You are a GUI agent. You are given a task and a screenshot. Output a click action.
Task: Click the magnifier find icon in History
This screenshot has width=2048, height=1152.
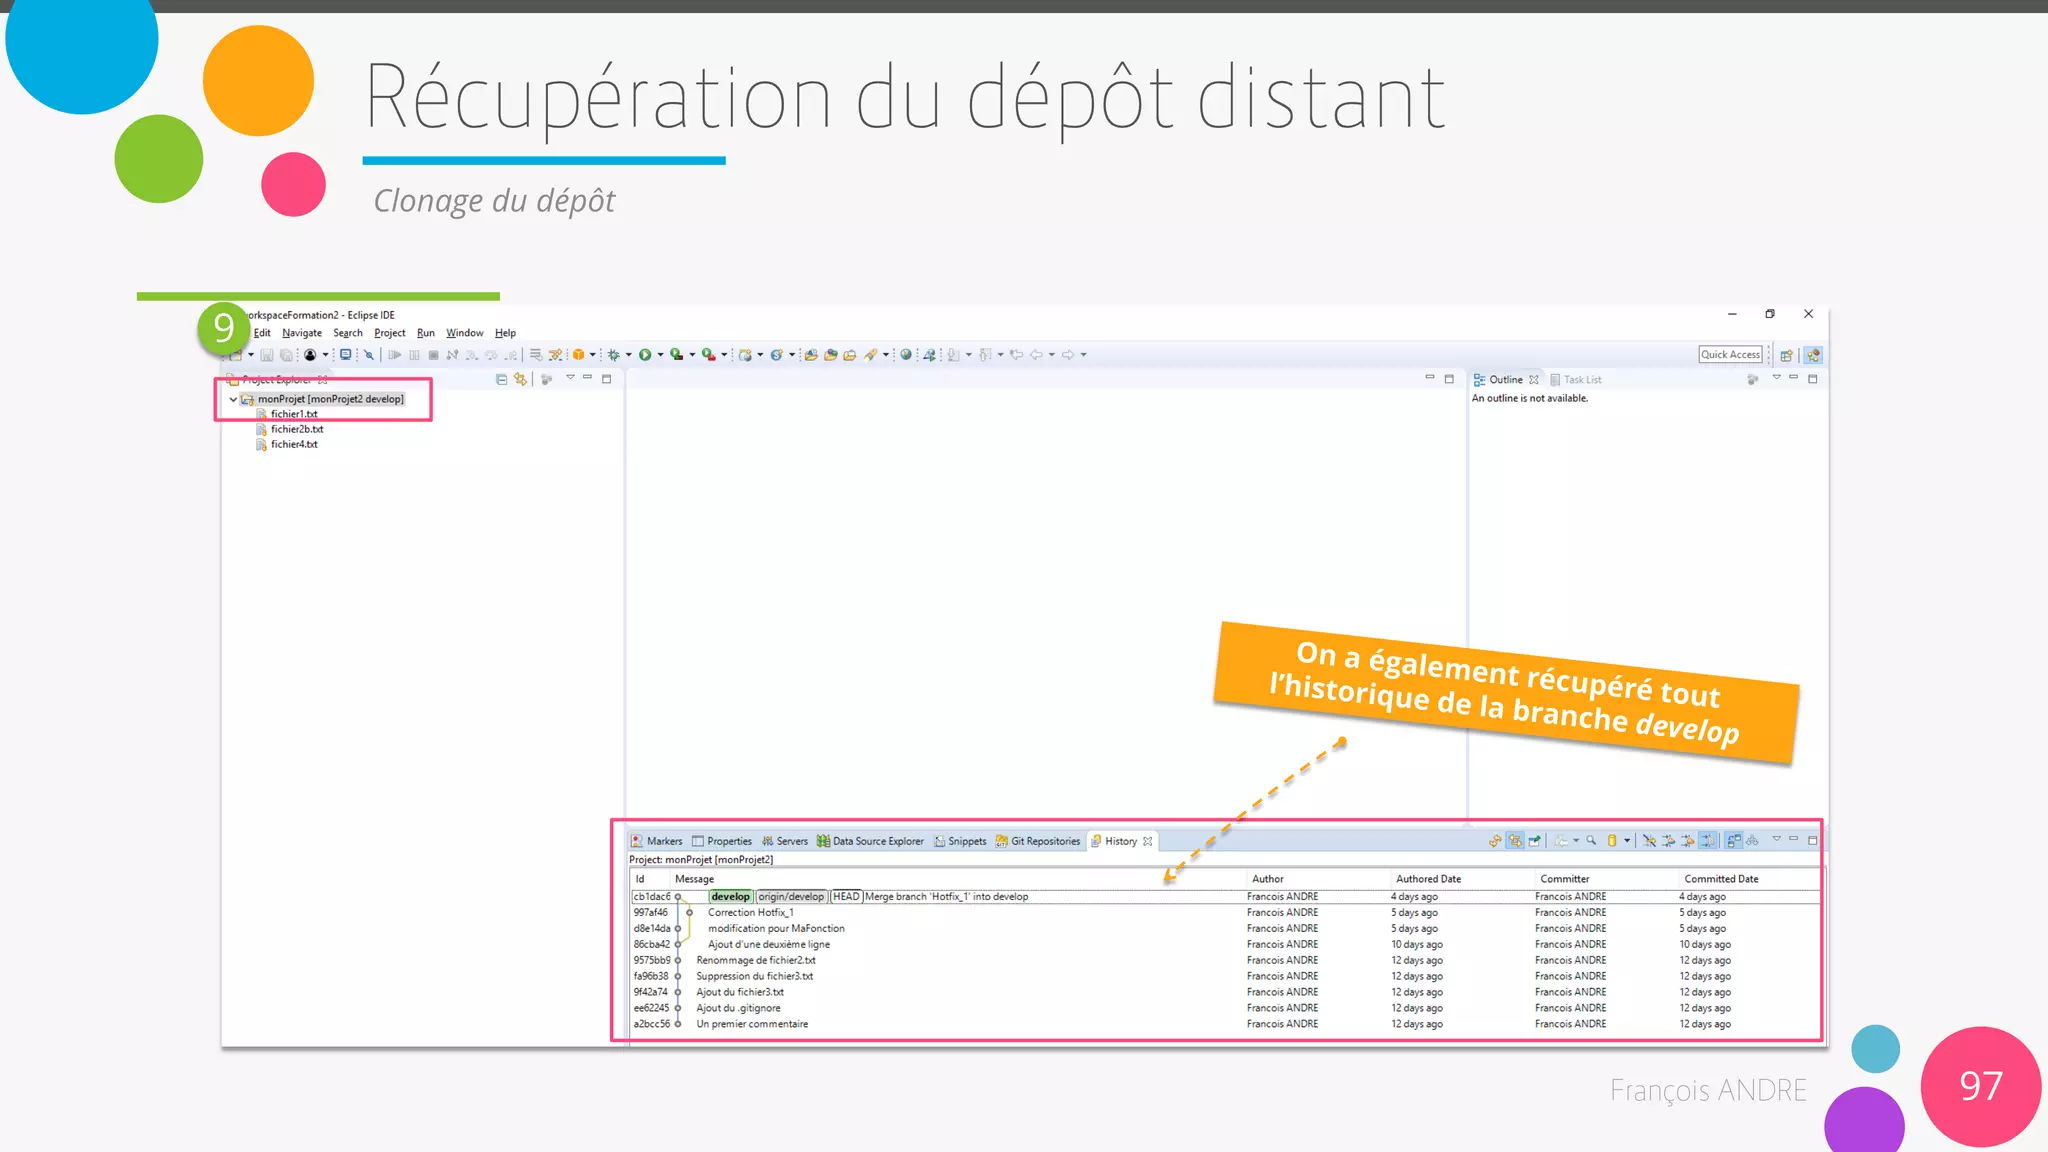tap(1591, 841)
